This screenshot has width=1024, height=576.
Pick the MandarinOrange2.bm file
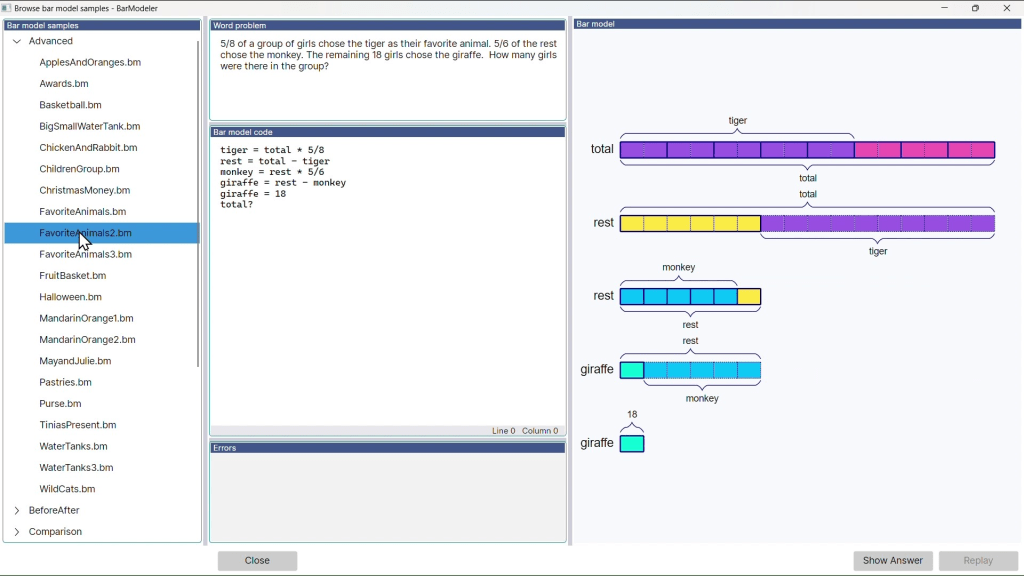[x=86, y=340]
